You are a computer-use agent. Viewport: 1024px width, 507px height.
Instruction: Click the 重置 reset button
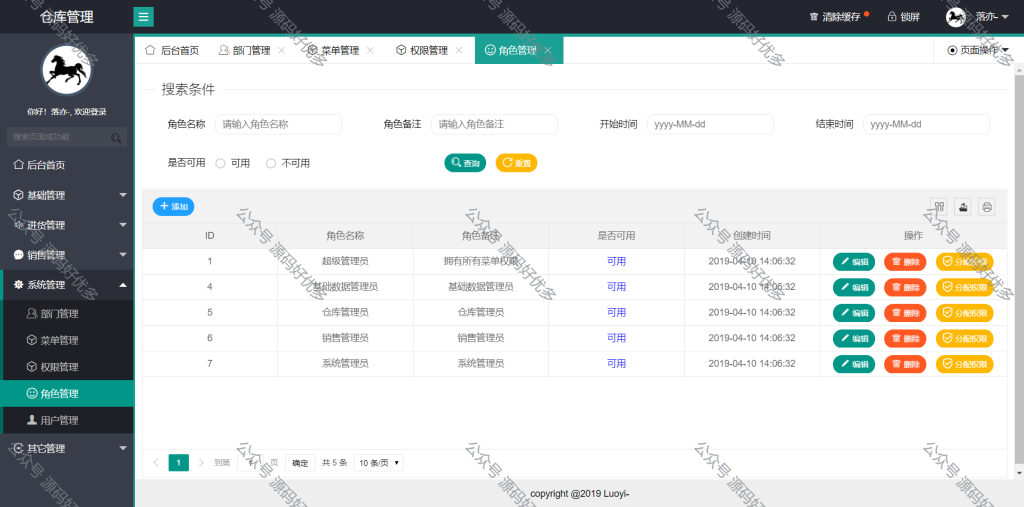(517, 163)
